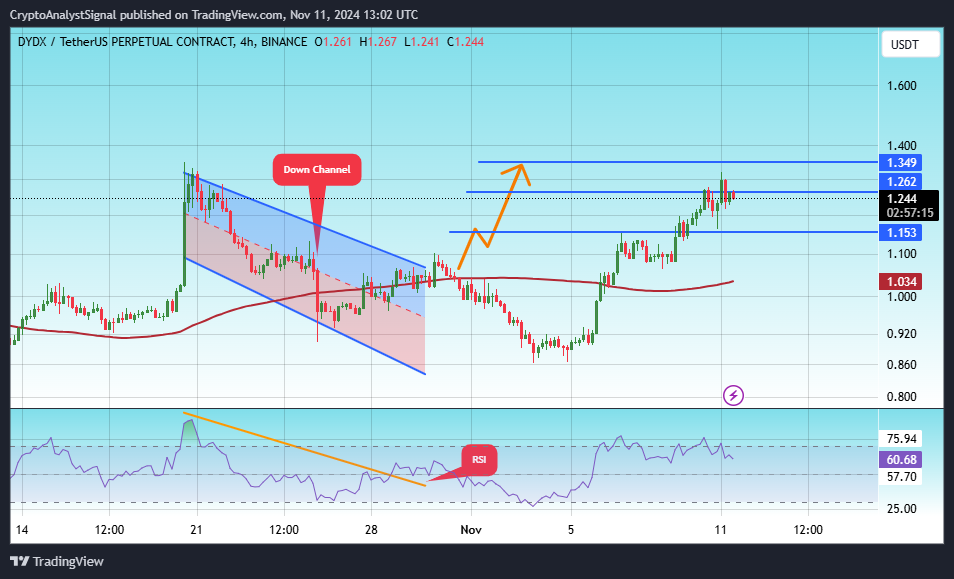The width and height of the screenshot is (954, 579).
Task: Click the 1.600 price axis label
Action: [x=901, y=86]
